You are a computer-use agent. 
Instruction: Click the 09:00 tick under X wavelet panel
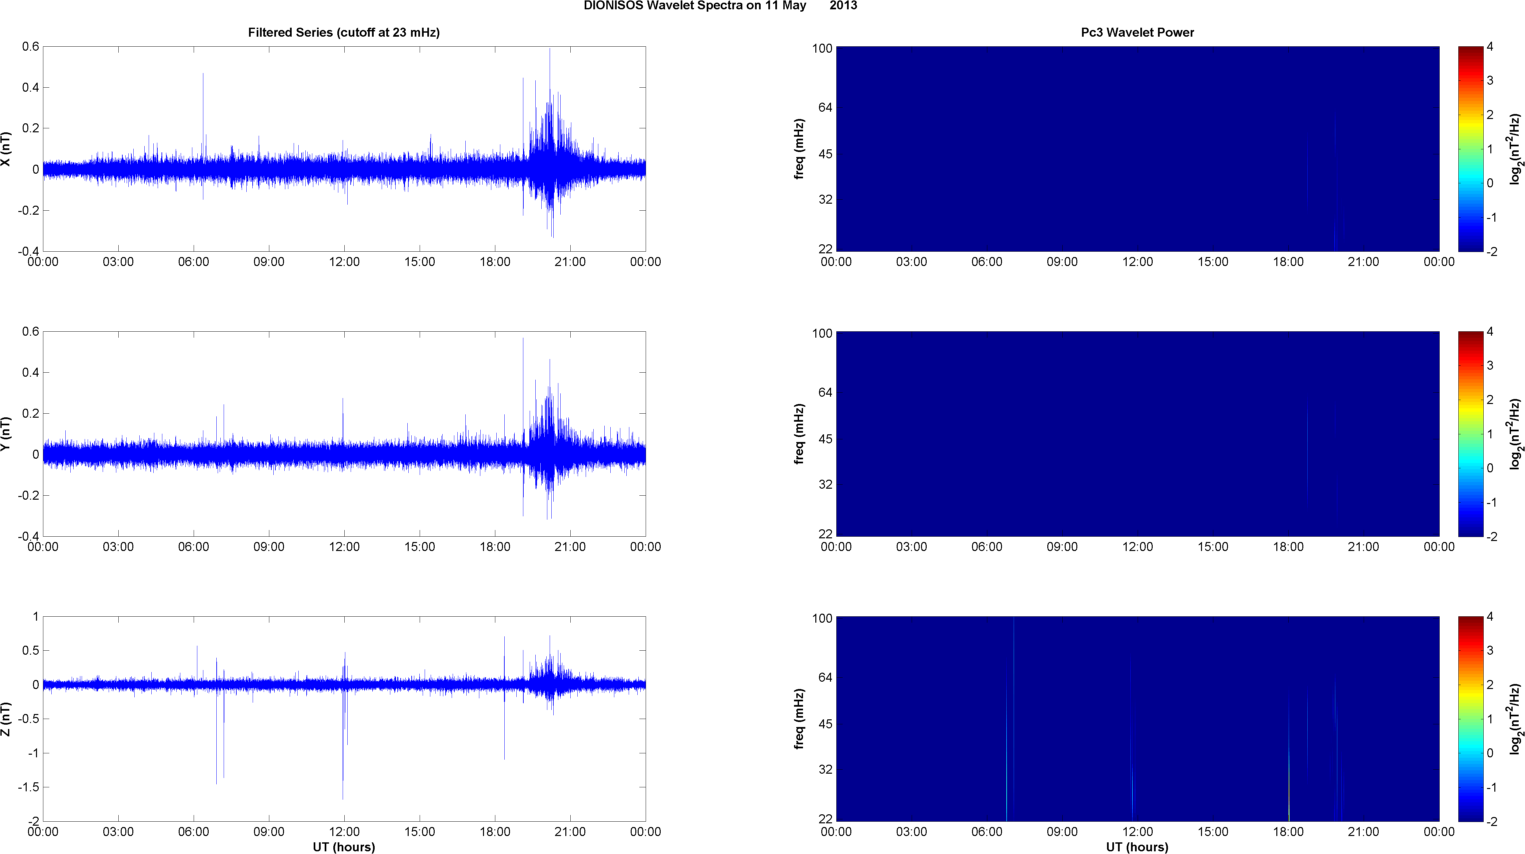(x=1062, y=262)
